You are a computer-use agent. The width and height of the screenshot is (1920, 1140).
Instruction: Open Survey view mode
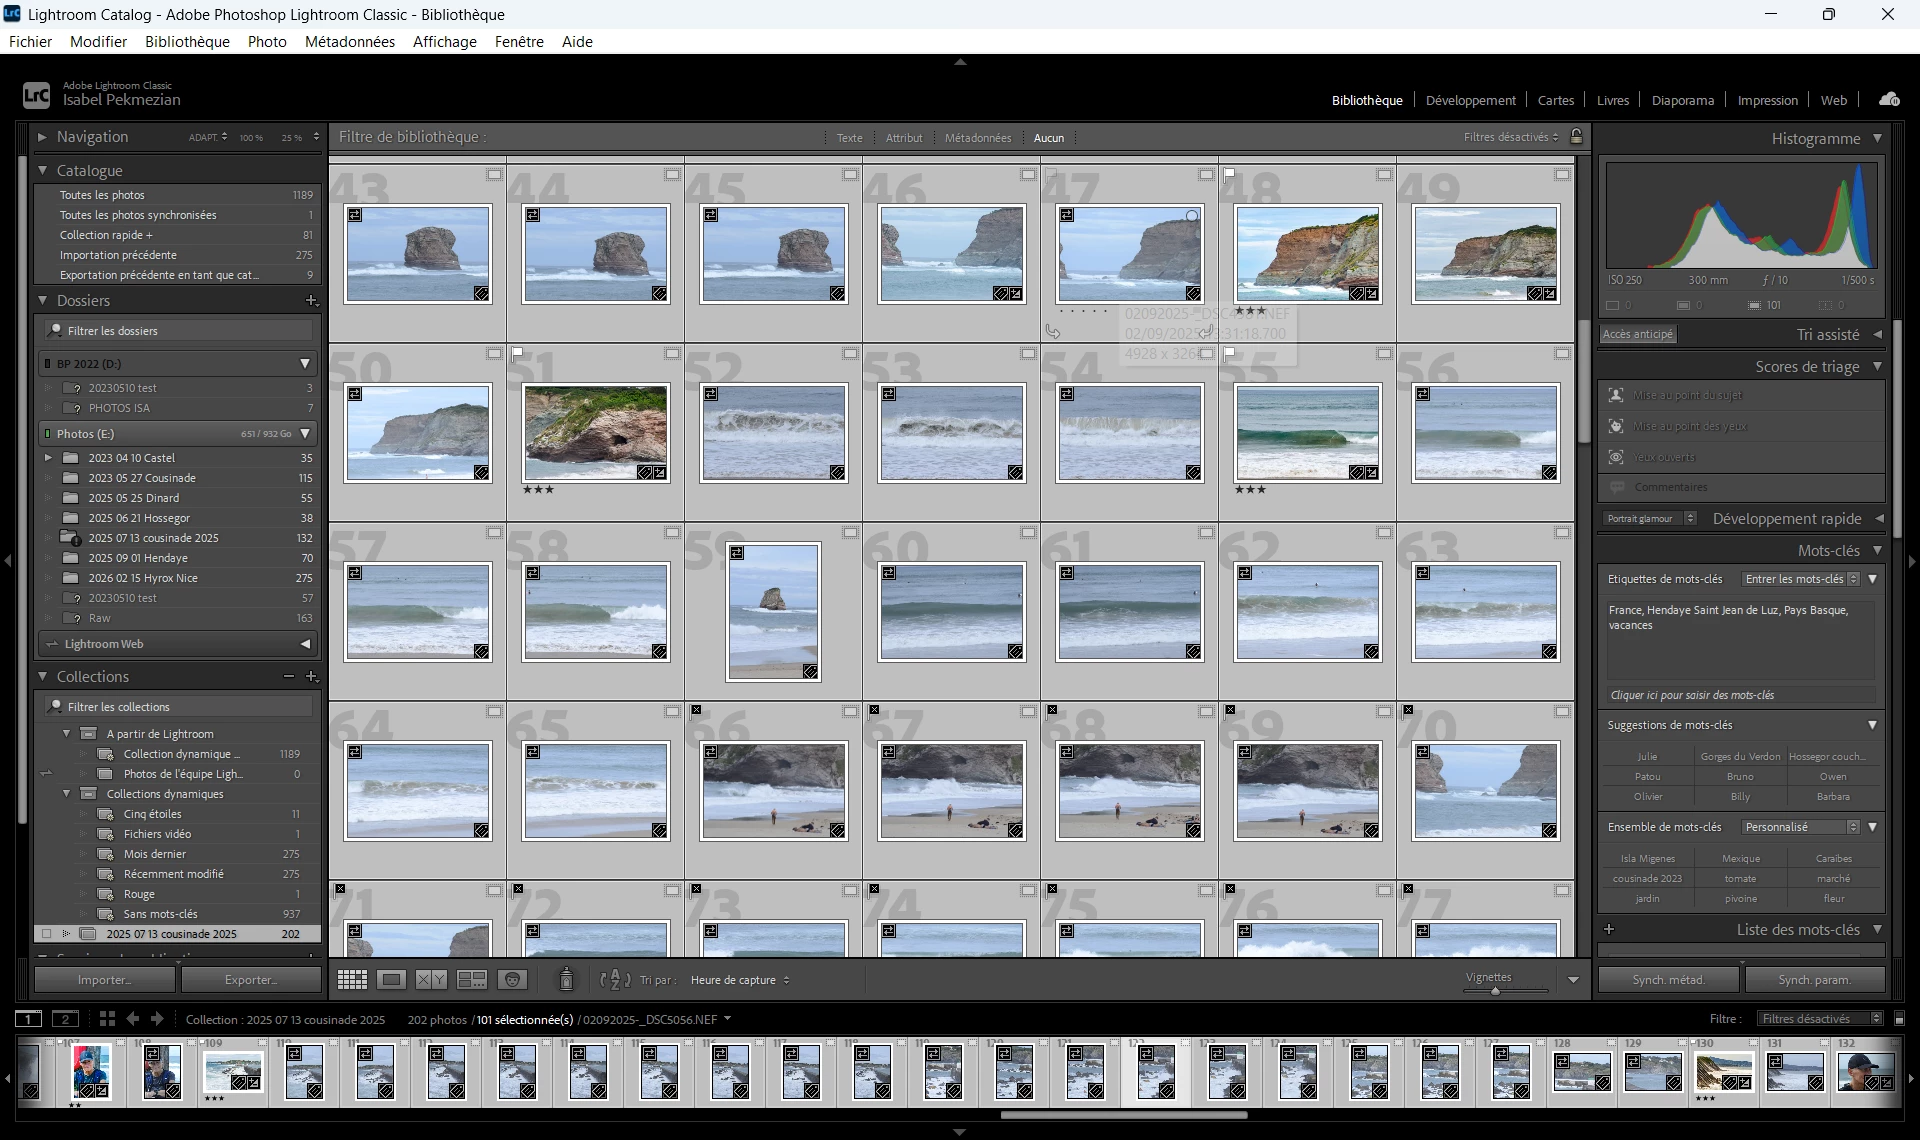[471, 980]
